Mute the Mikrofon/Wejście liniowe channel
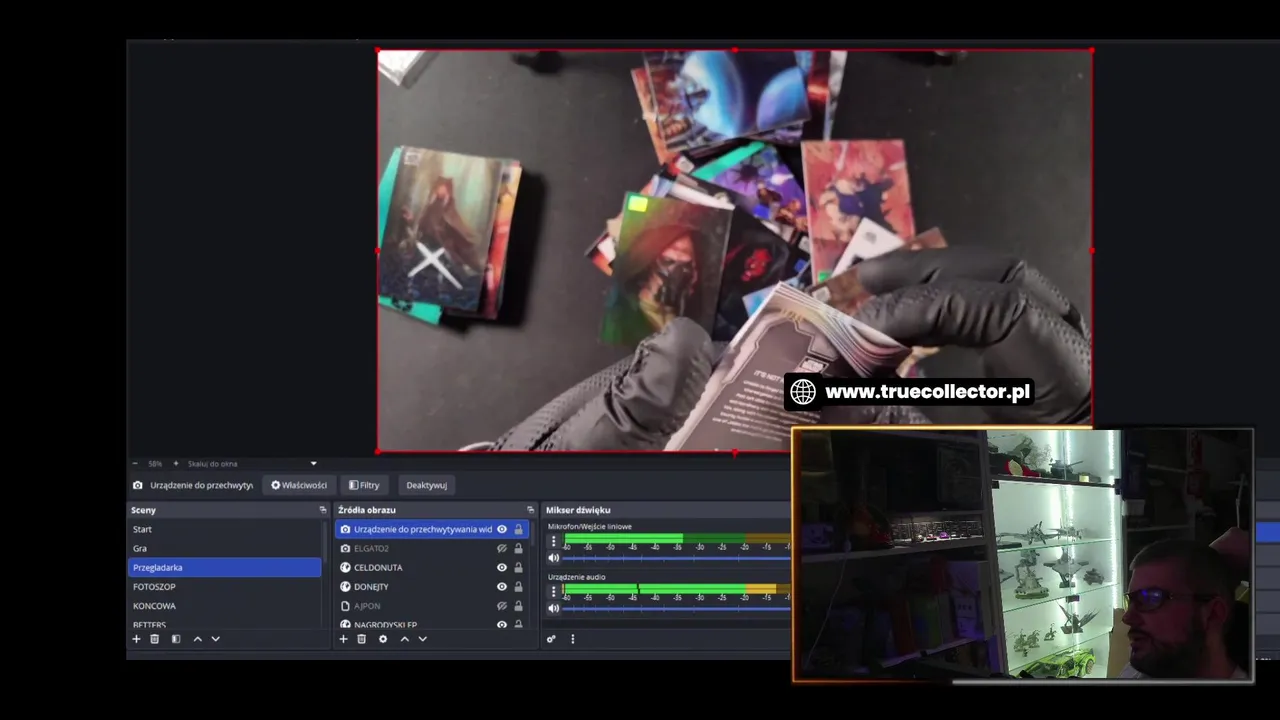Viewport: 1280px width, 720px height. pos(553,557)
